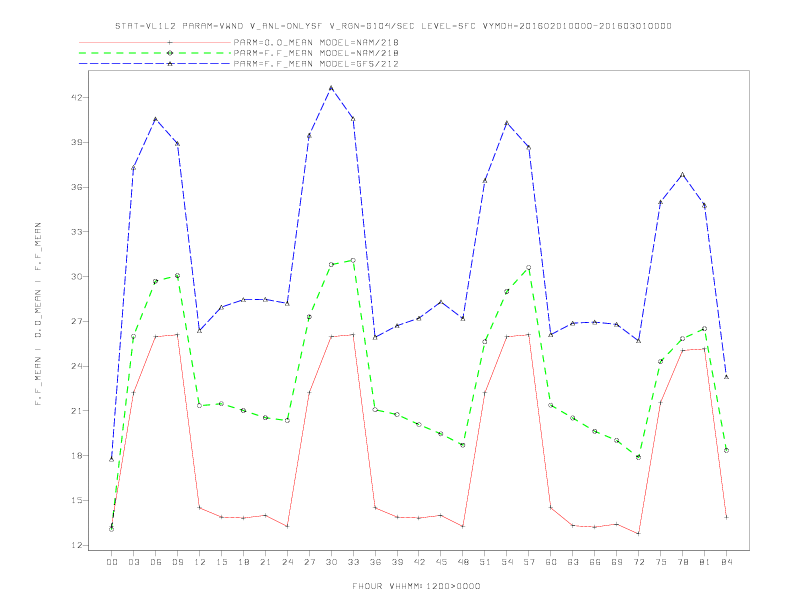The height and width of the screenshot is (612, 792).
Task: Click the x-axis tick label 24
Action: pos(287,562)
